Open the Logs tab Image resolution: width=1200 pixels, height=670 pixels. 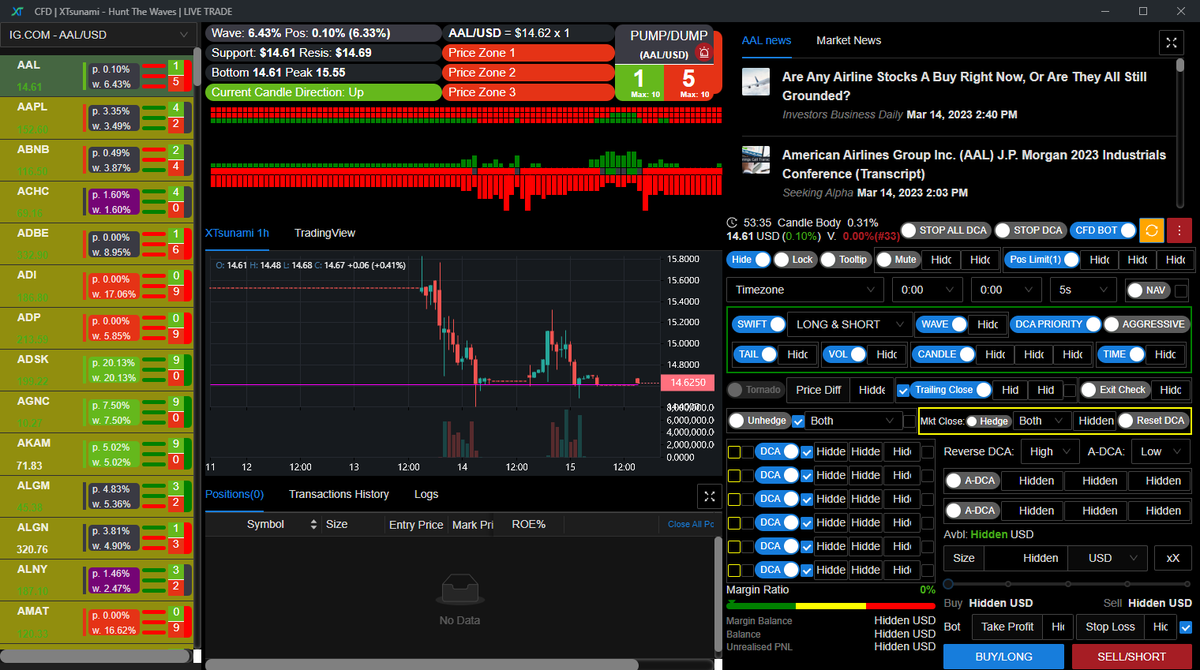[x=426, y=494]
